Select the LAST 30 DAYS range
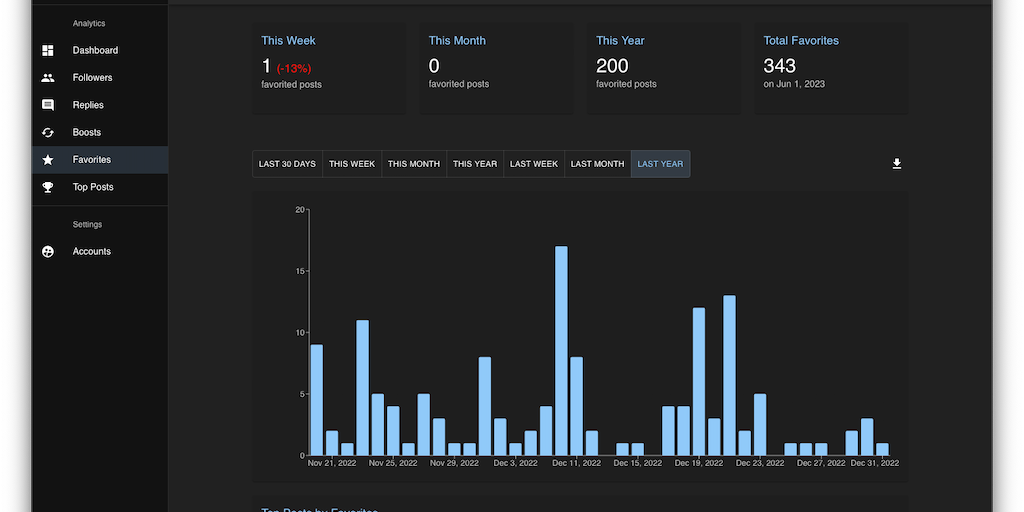Image resolution: width=1024 pixels, height=512 pixels. 287,164
